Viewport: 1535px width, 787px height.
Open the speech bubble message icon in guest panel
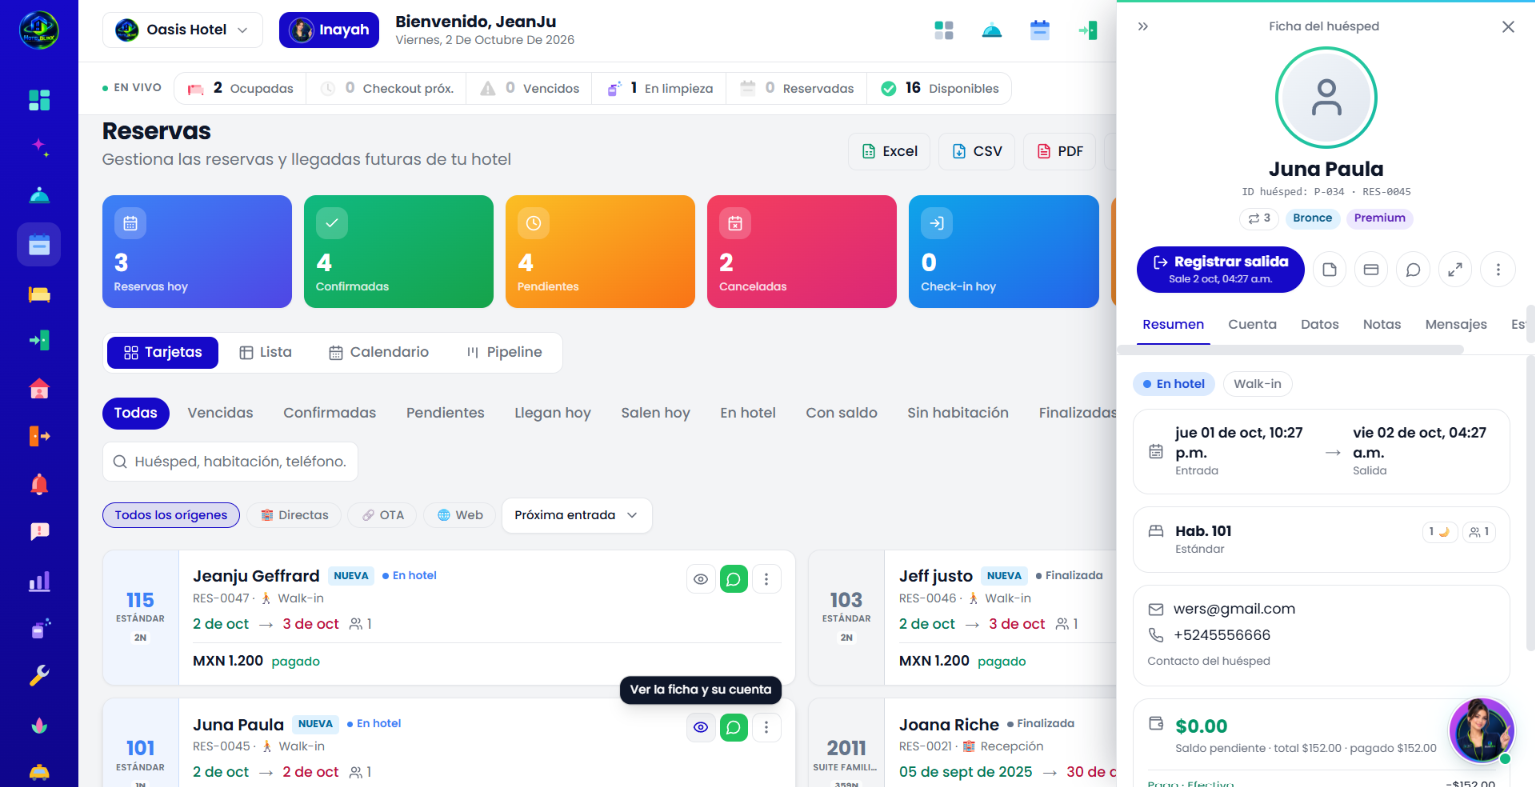pos(1413,269)
